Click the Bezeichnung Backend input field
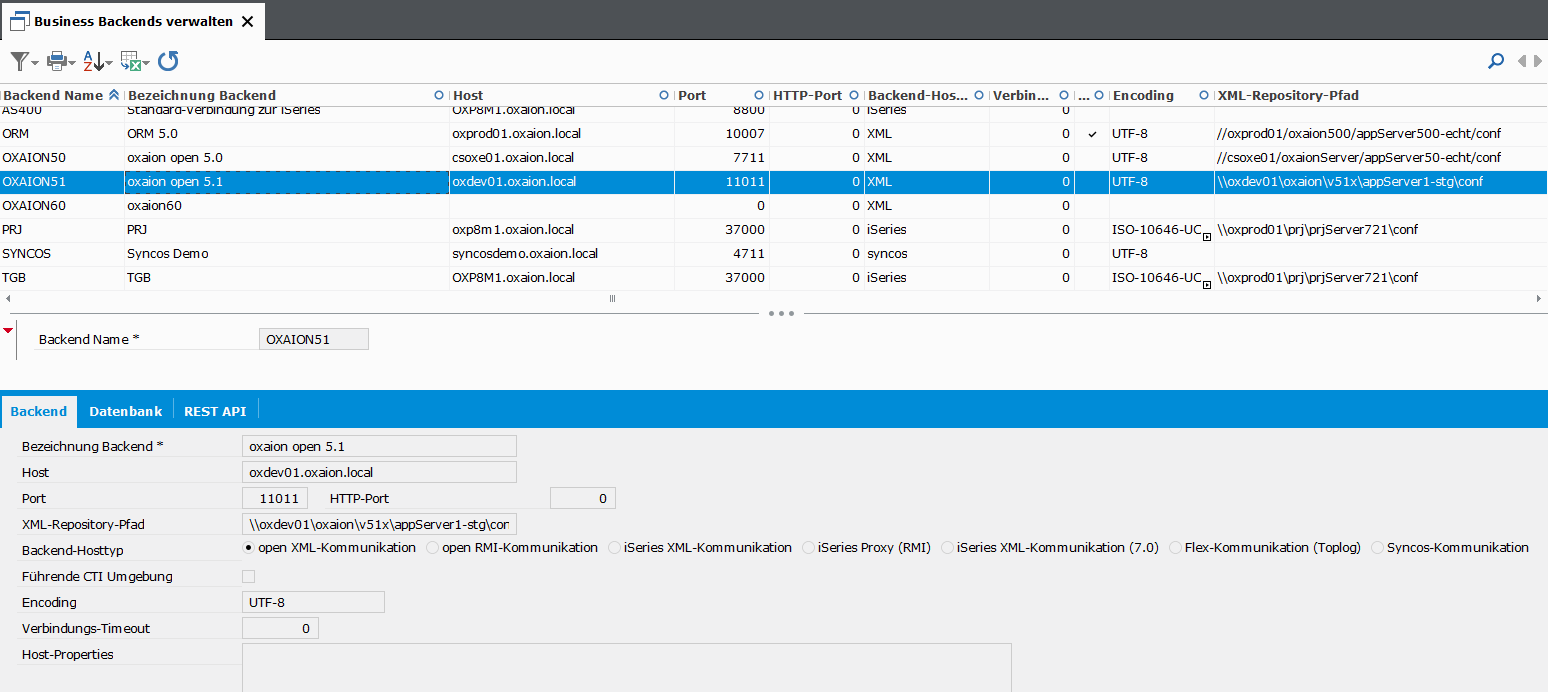1548x692 pixels. pyautogui.click(x=379, y=446)
